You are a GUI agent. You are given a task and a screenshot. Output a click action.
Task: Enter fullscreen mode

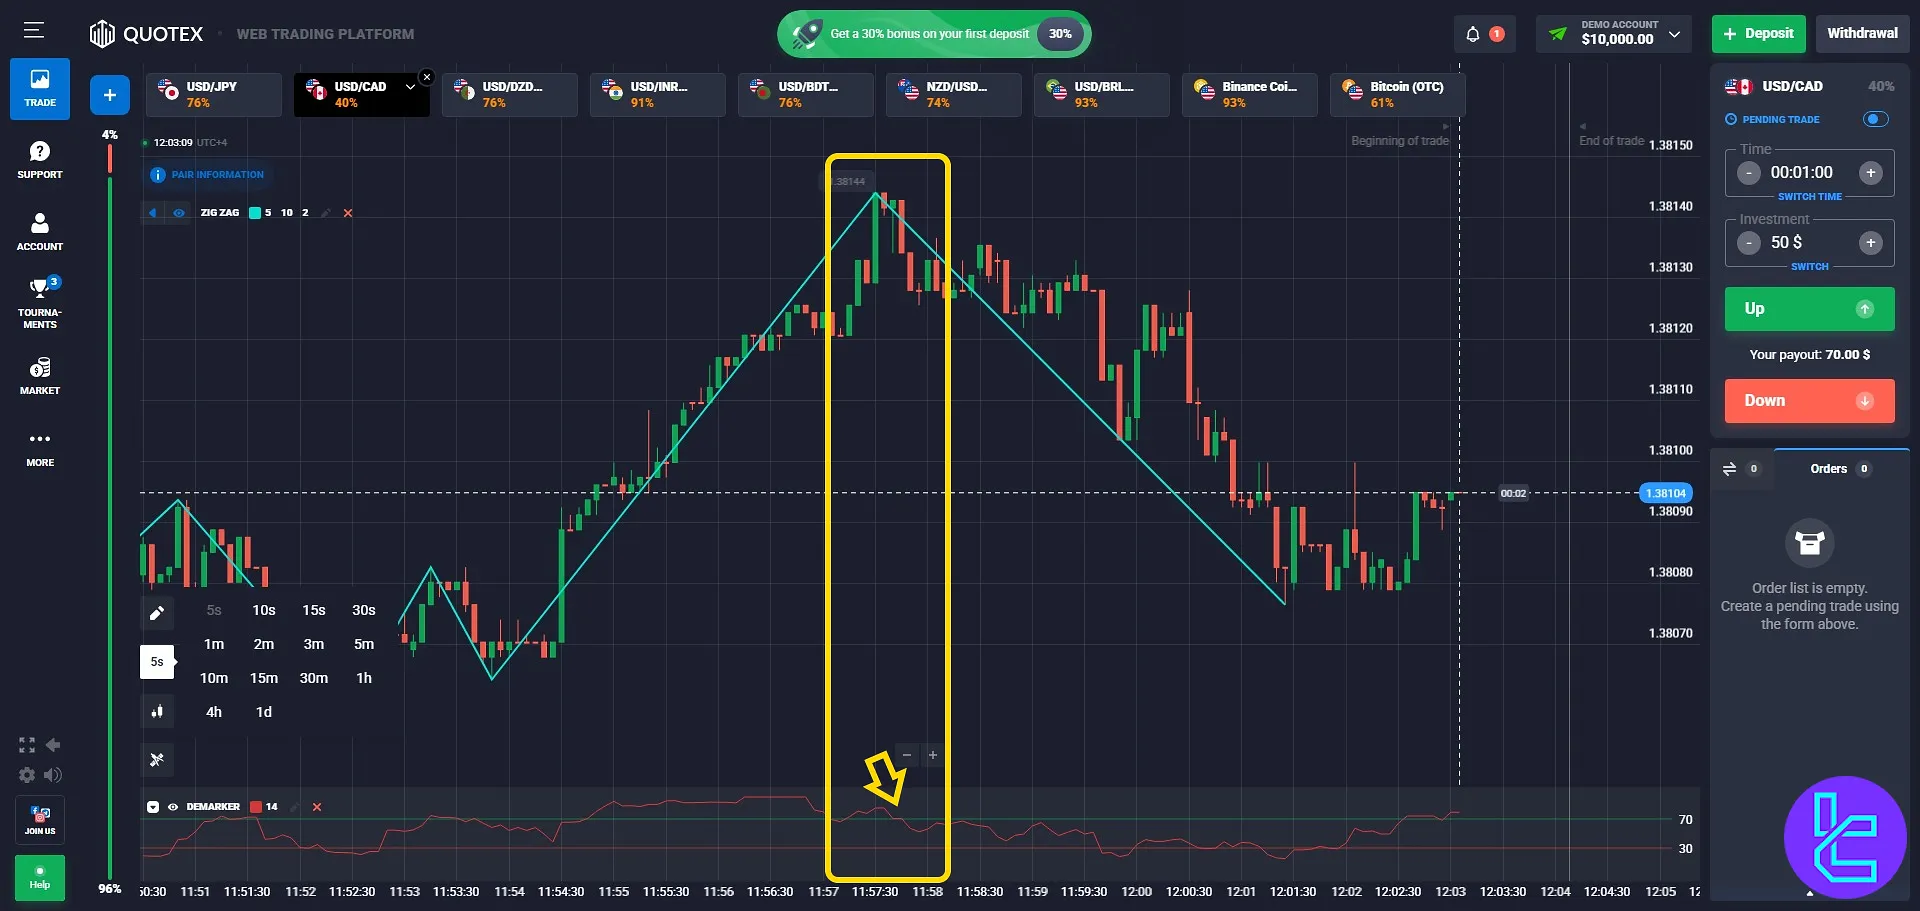point(27,745)
